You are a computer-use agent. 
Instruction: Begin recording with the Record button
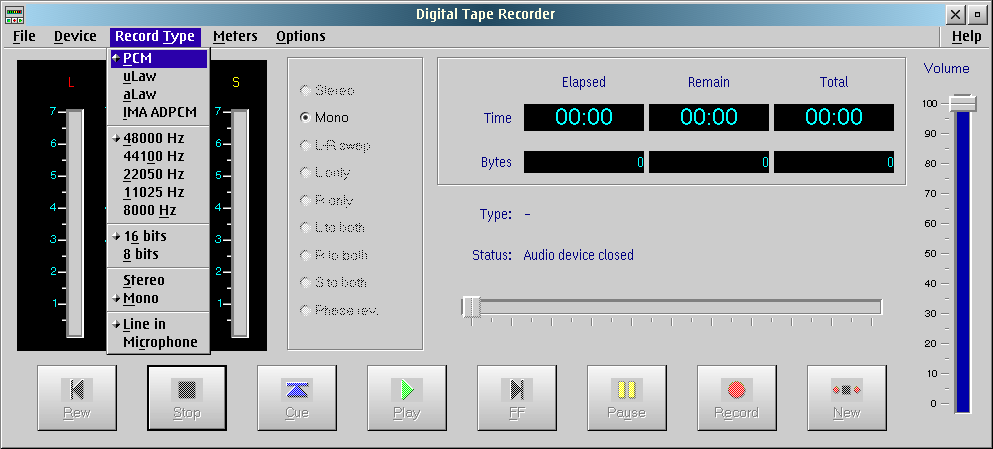tap(736, 397)
